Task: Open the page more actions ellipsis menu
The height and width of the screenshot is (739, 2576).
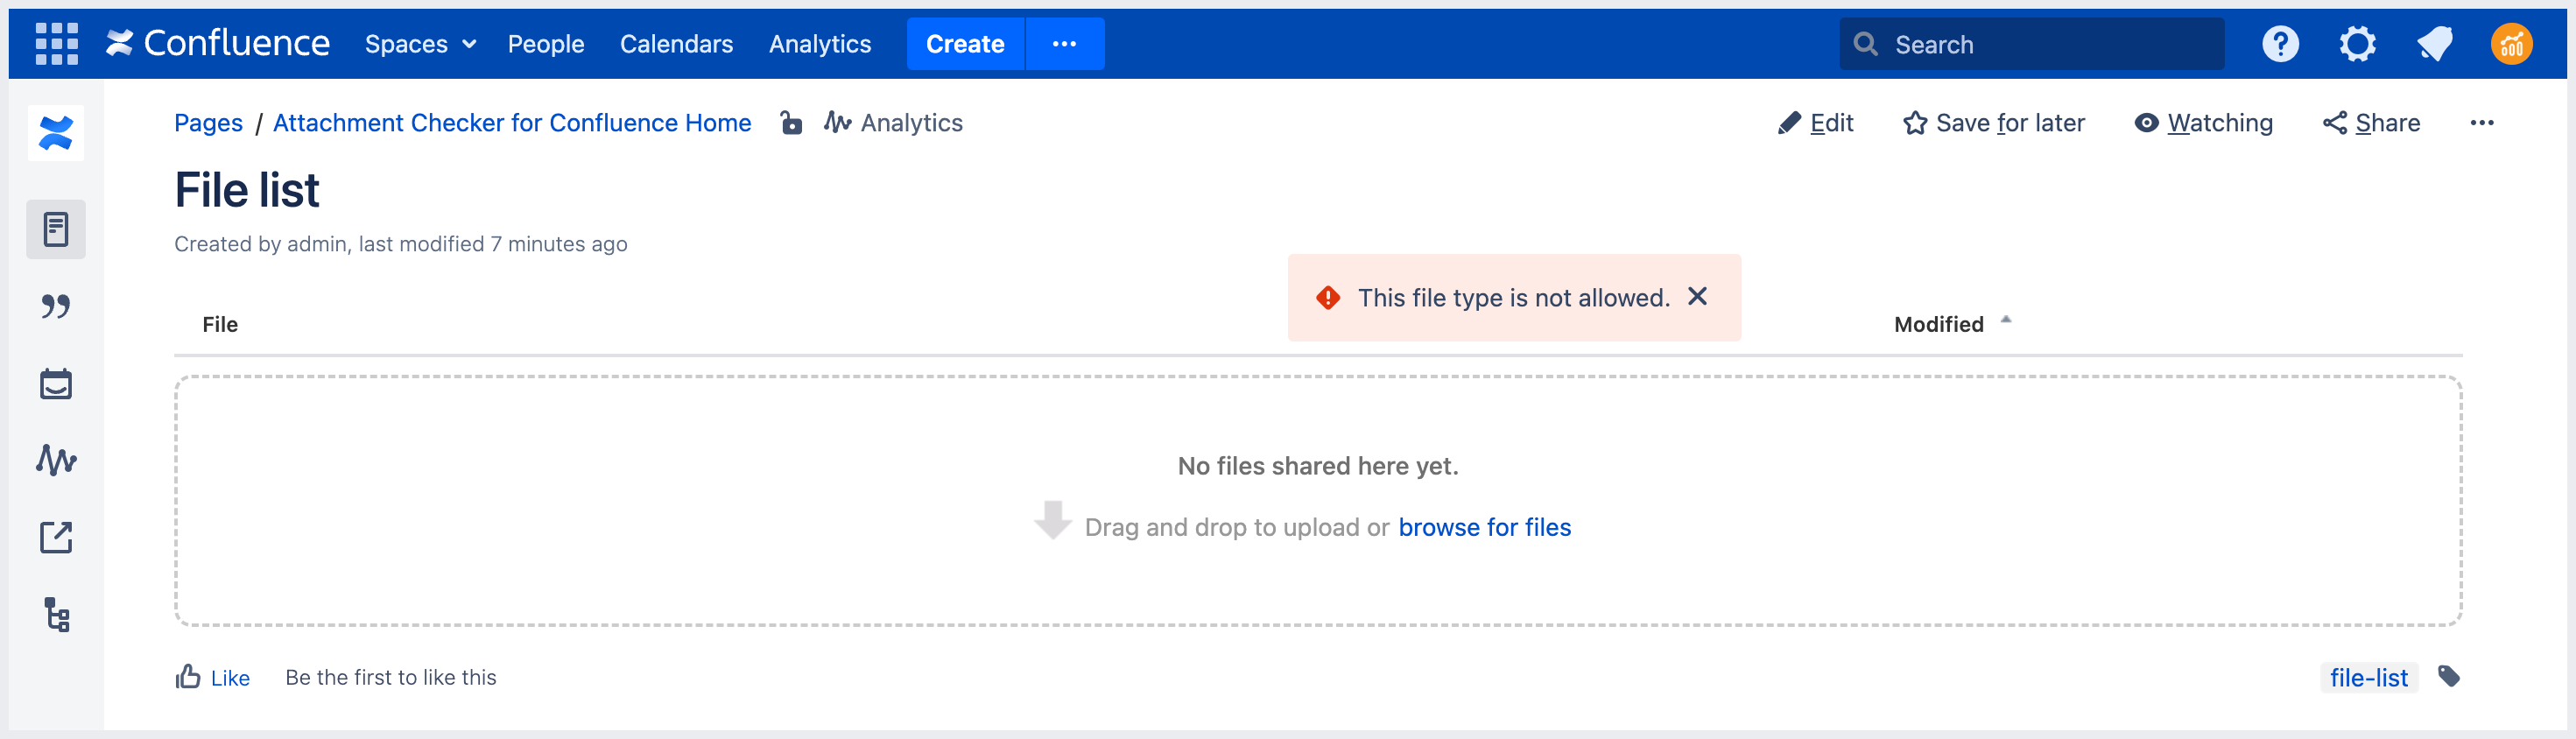Action: click(x=2481, y=123)
